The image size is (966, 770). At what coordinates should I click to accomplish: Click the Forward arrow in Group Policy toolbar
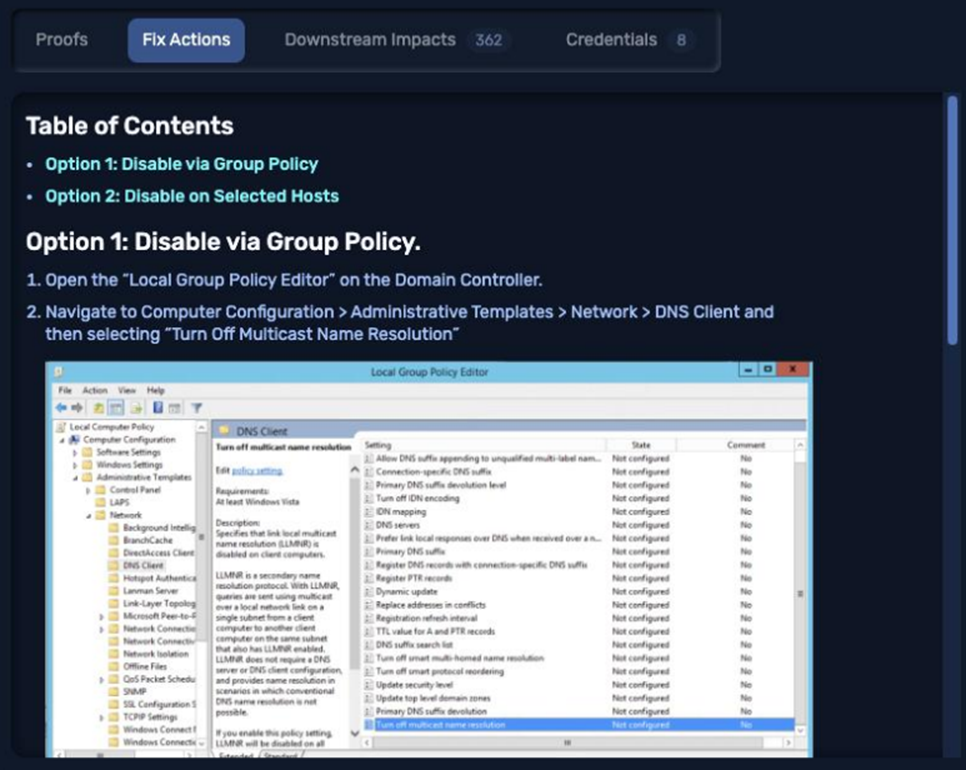[76, 408]
